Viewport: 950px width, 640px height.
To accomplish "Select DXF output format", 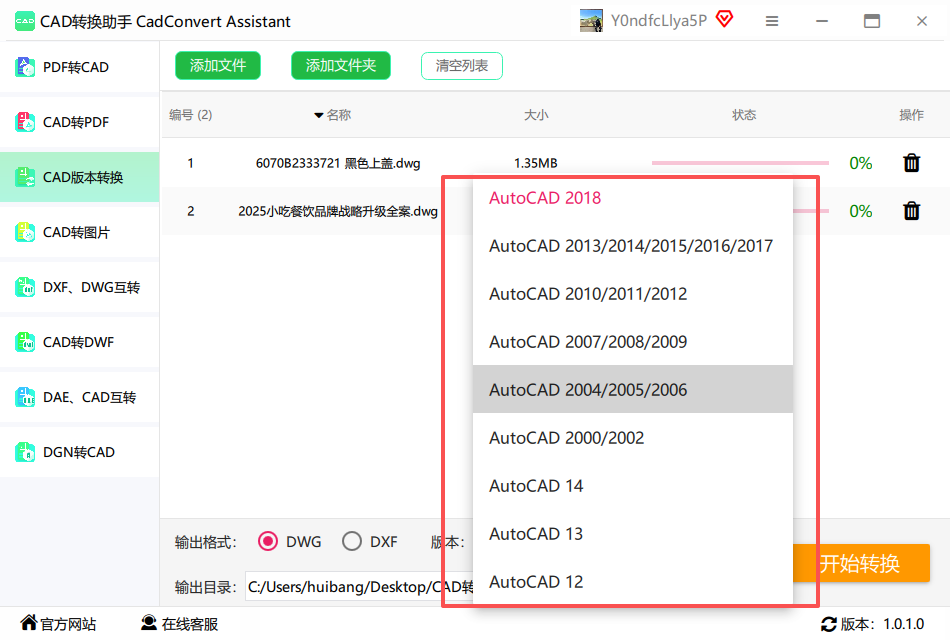I will click(351, 541).
